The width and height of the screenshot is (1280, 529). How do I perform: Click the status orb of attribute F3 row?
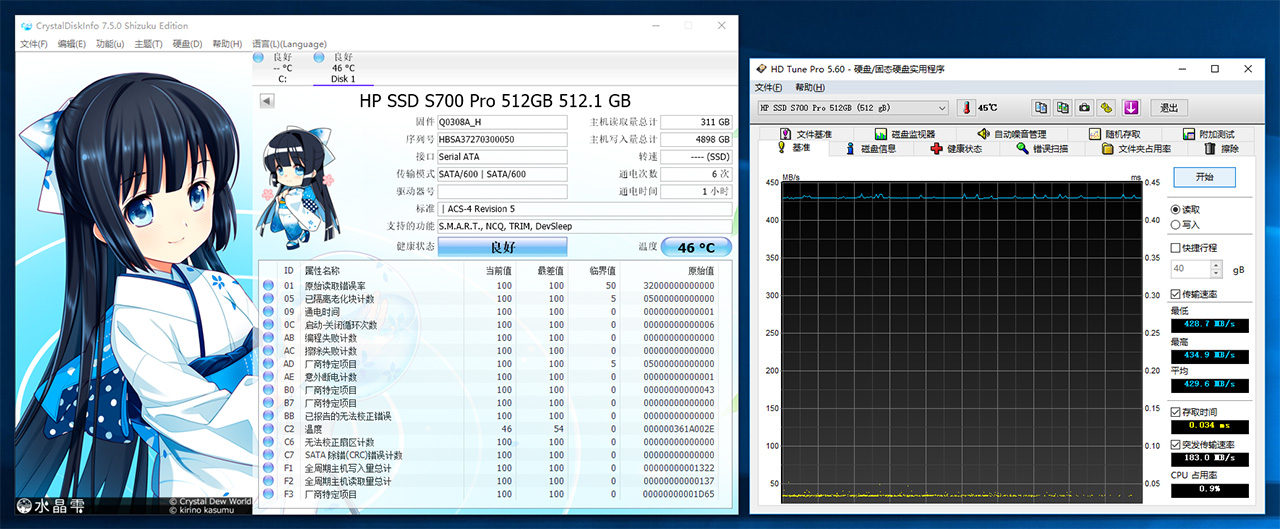(x=268, y=493)
